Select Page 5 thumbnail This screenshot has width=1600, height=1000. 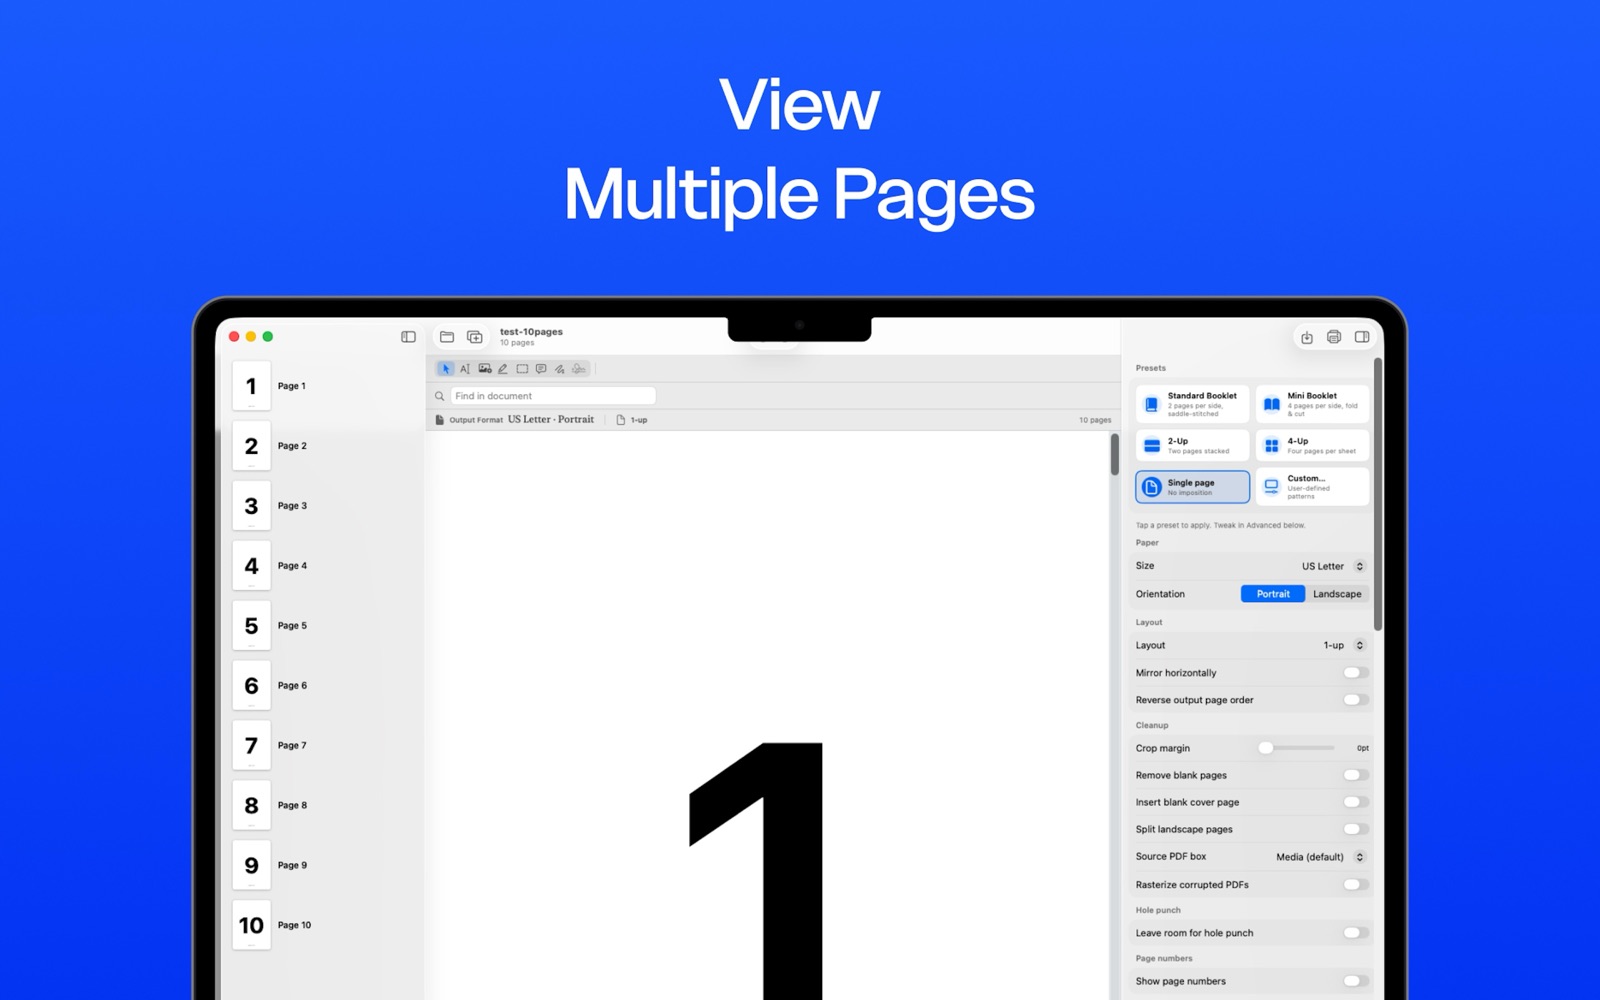pos(251,626)
